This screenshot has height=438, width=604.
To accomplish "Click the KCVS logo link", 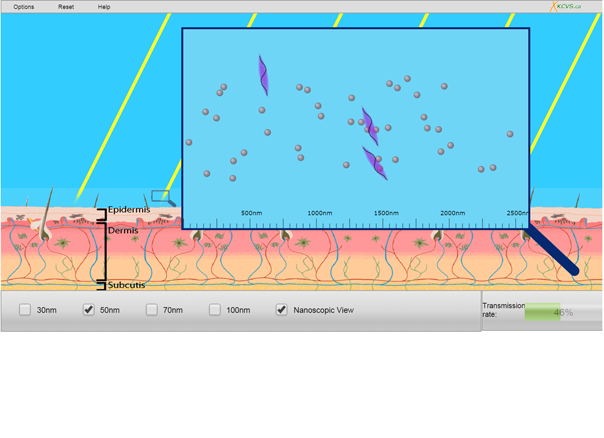I will 566,7.
